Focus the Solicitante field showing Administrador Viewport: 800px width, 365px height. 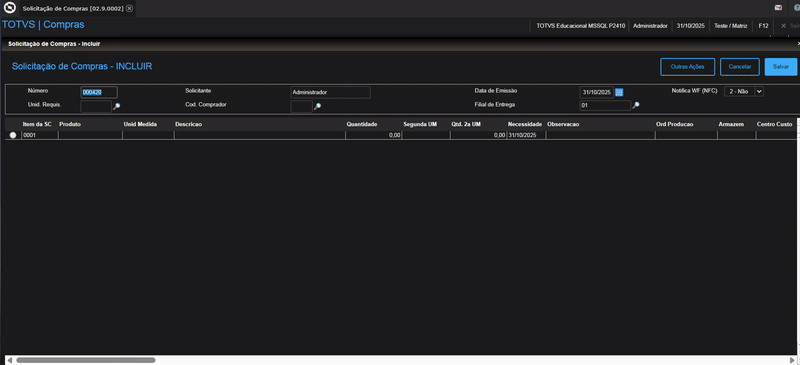[x=331, y=92]
